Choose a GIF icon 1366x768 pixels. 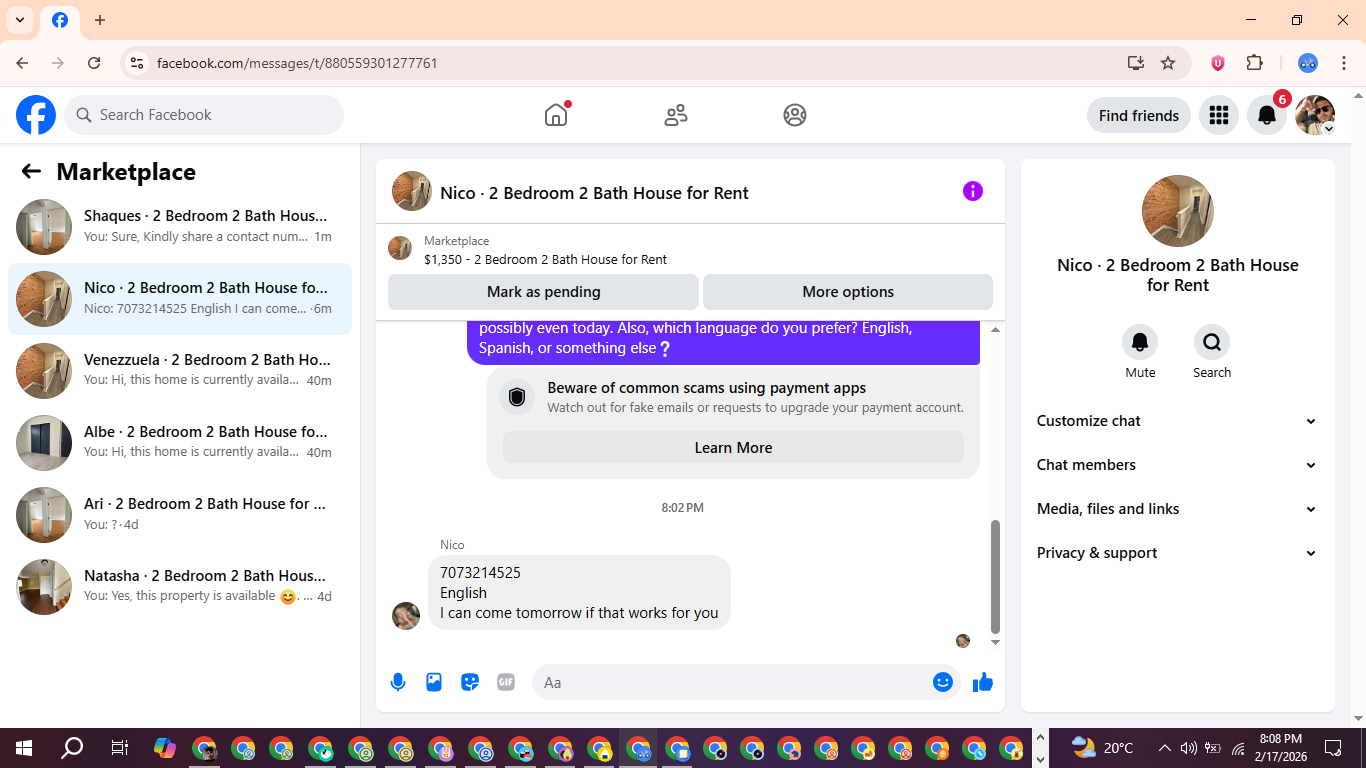coord(506,682)
